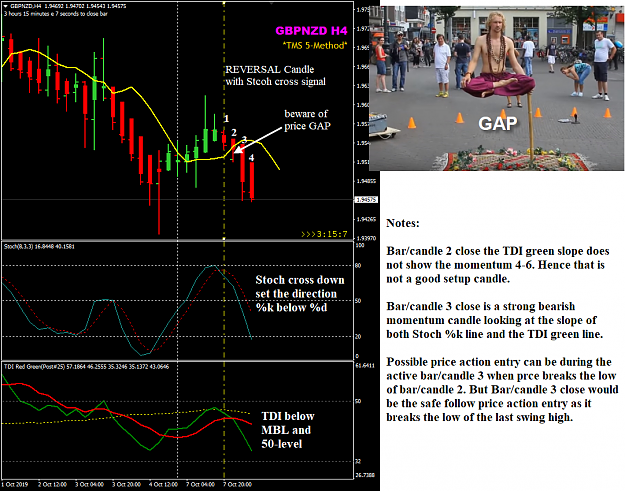This screenshot has height=491, width=625.
Task: Select the Stoch(8,3,3) indicator label
Action: click(x=39, y=246)
